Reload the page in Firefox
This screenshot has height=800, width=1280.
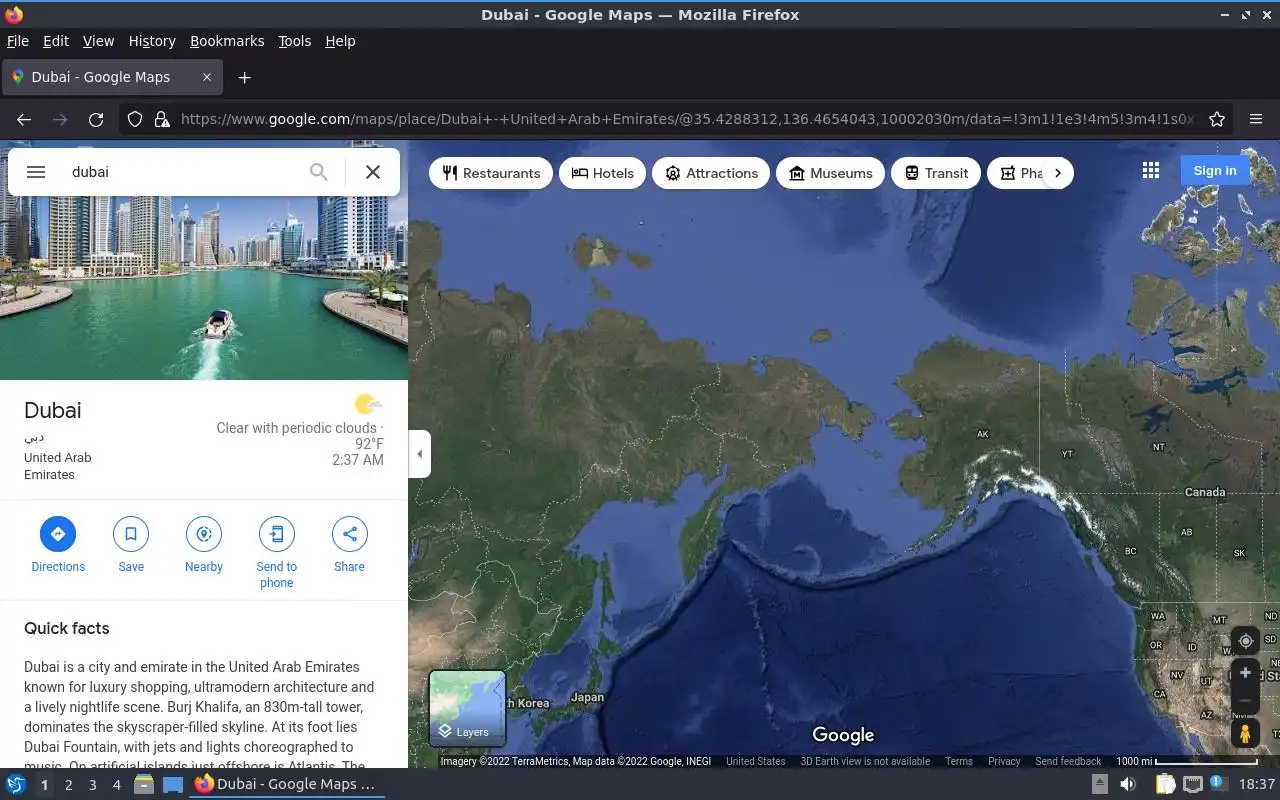[x=96, y=119]
